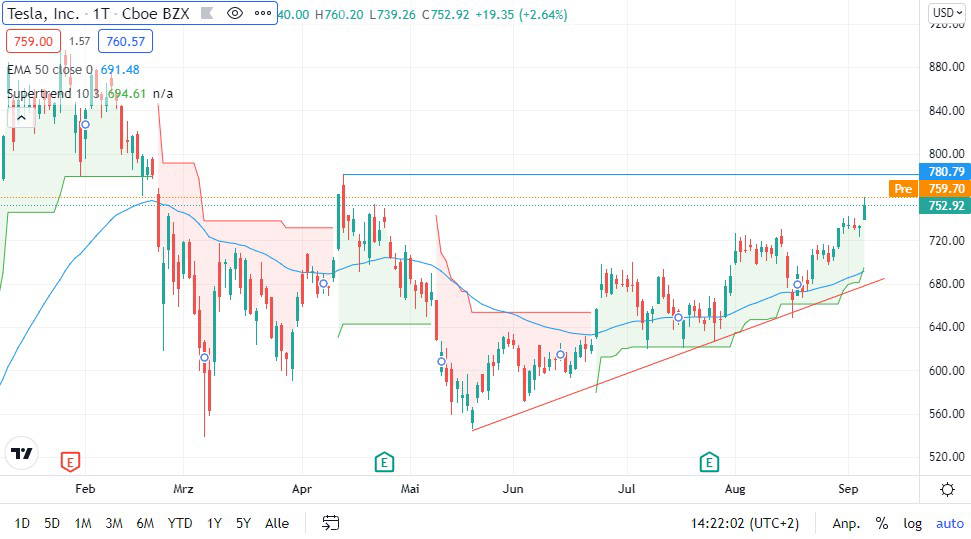Image resolution: width=971 pixels, height=539 pixels.
Task: Open chart settings gear icon
Action: (x=947, y=489)
